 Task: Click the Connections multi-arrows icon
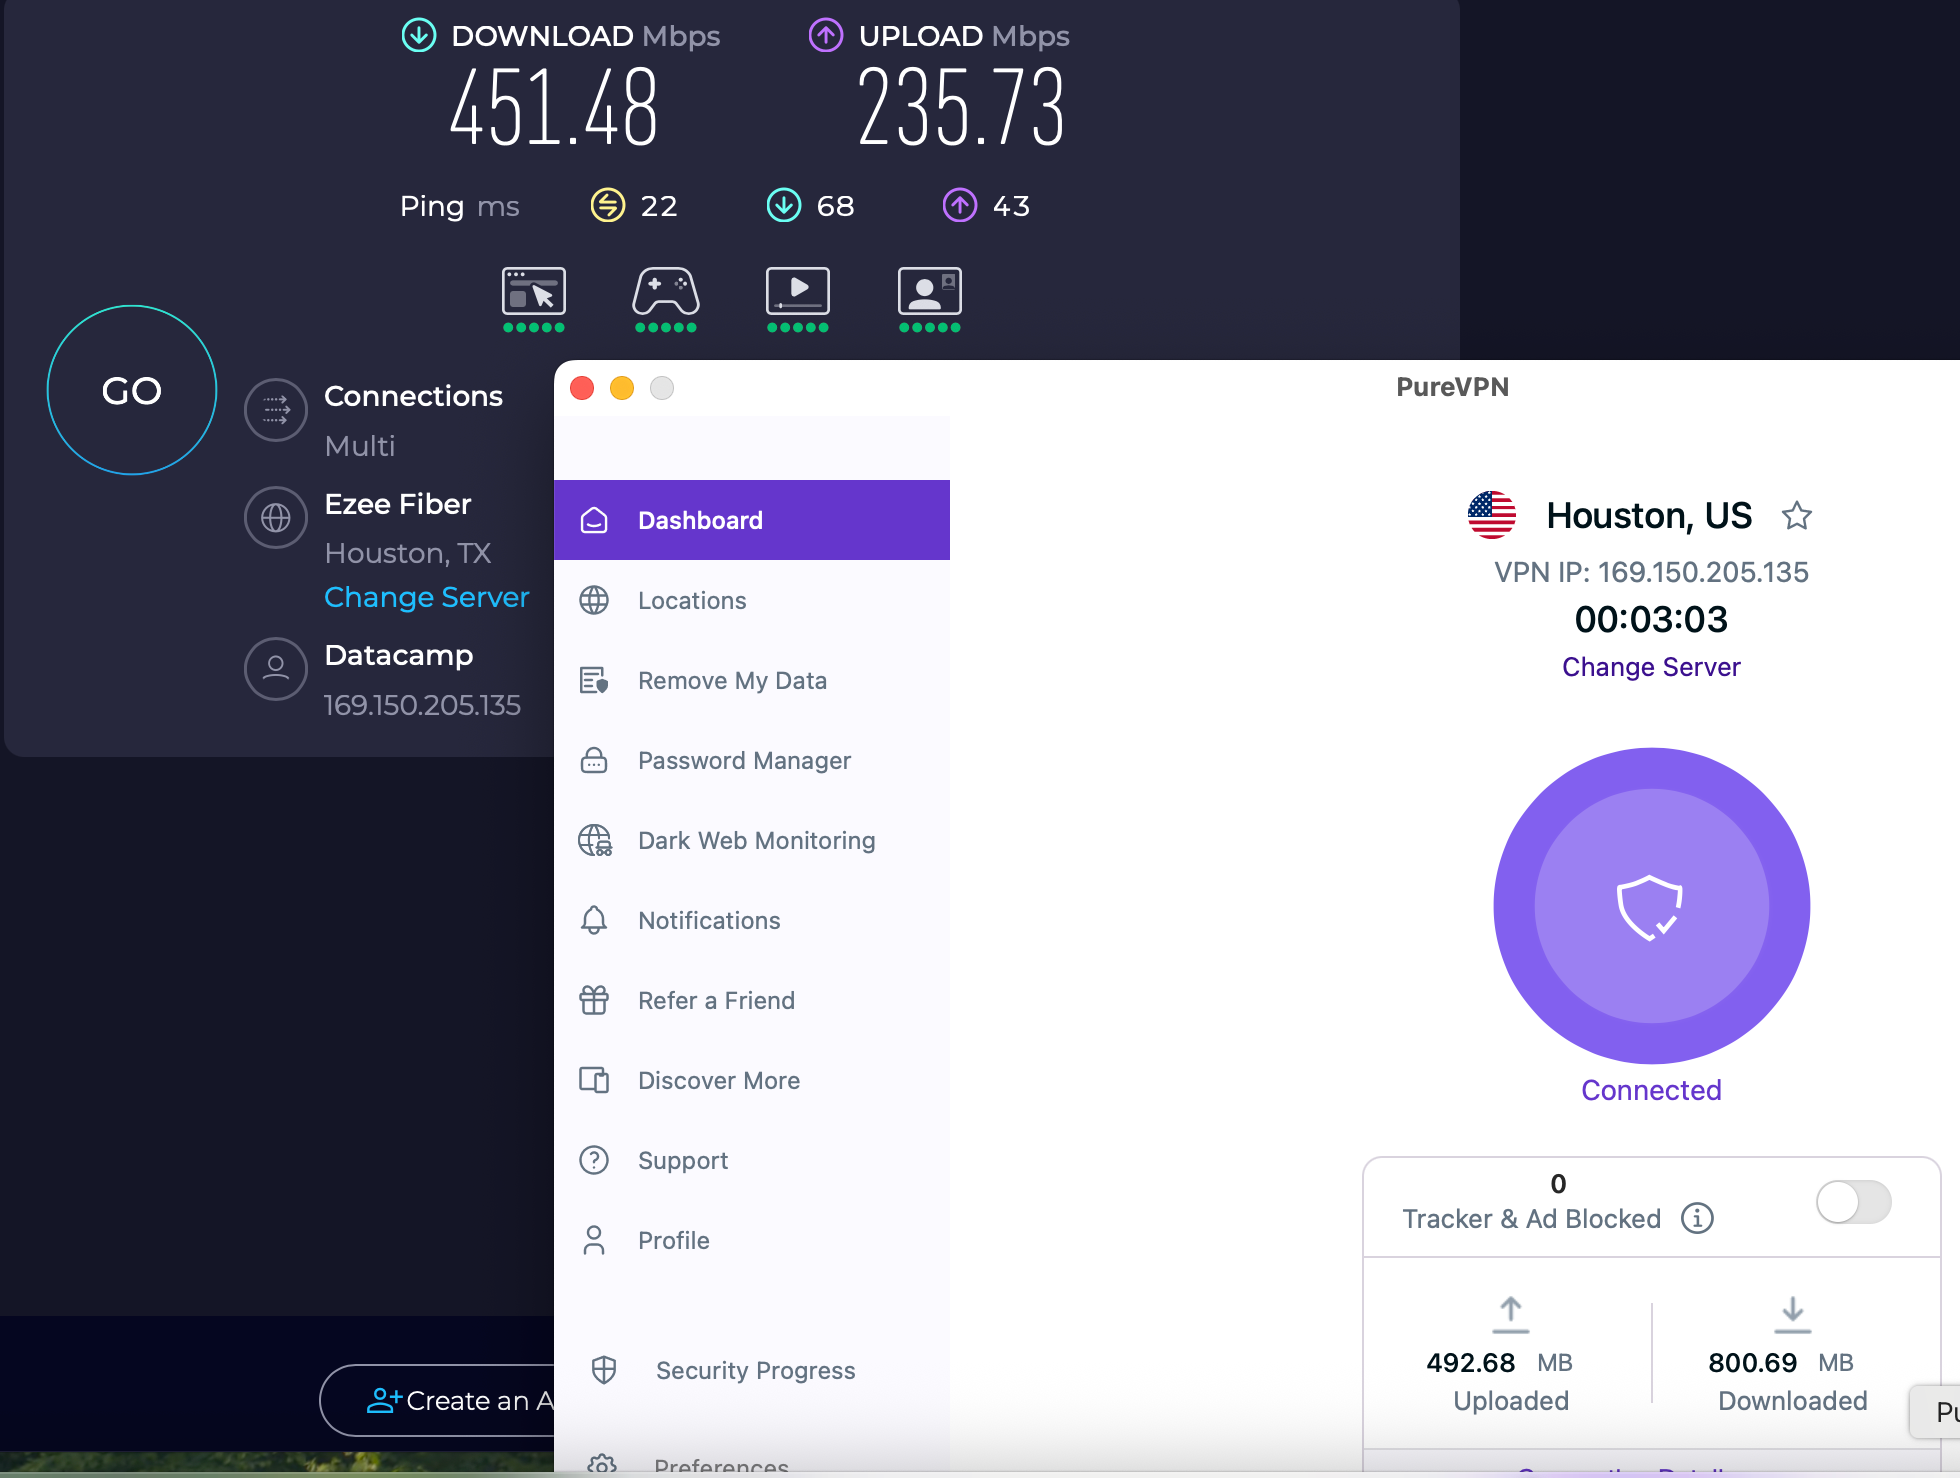276,409
